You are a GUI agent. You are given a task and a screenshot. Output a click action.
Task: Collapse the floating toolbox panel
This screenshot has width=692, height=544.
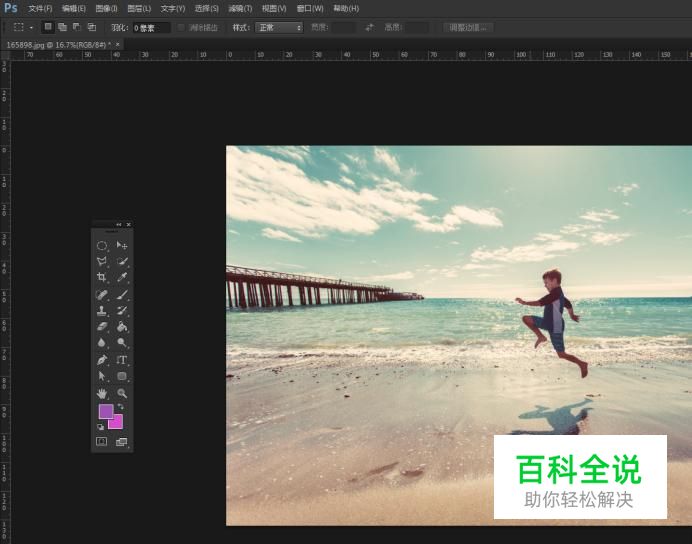[x=119, y=224]
